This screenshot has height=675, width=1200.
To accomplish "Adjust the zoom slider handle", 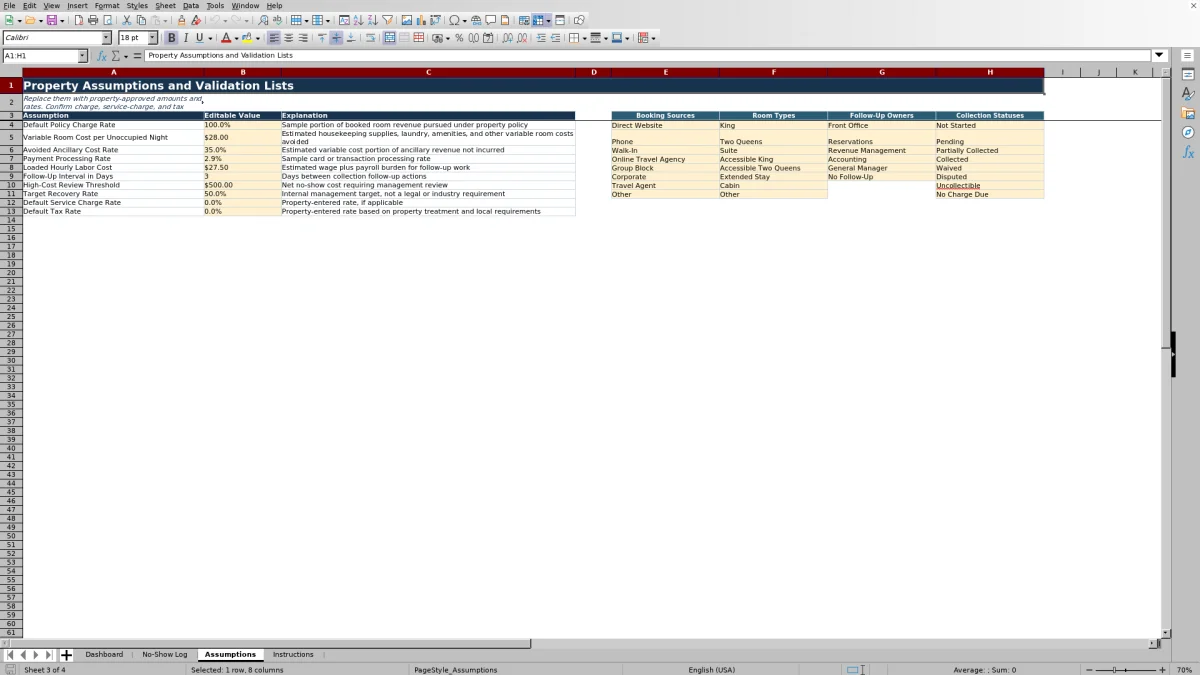I will click(1114, 670).
